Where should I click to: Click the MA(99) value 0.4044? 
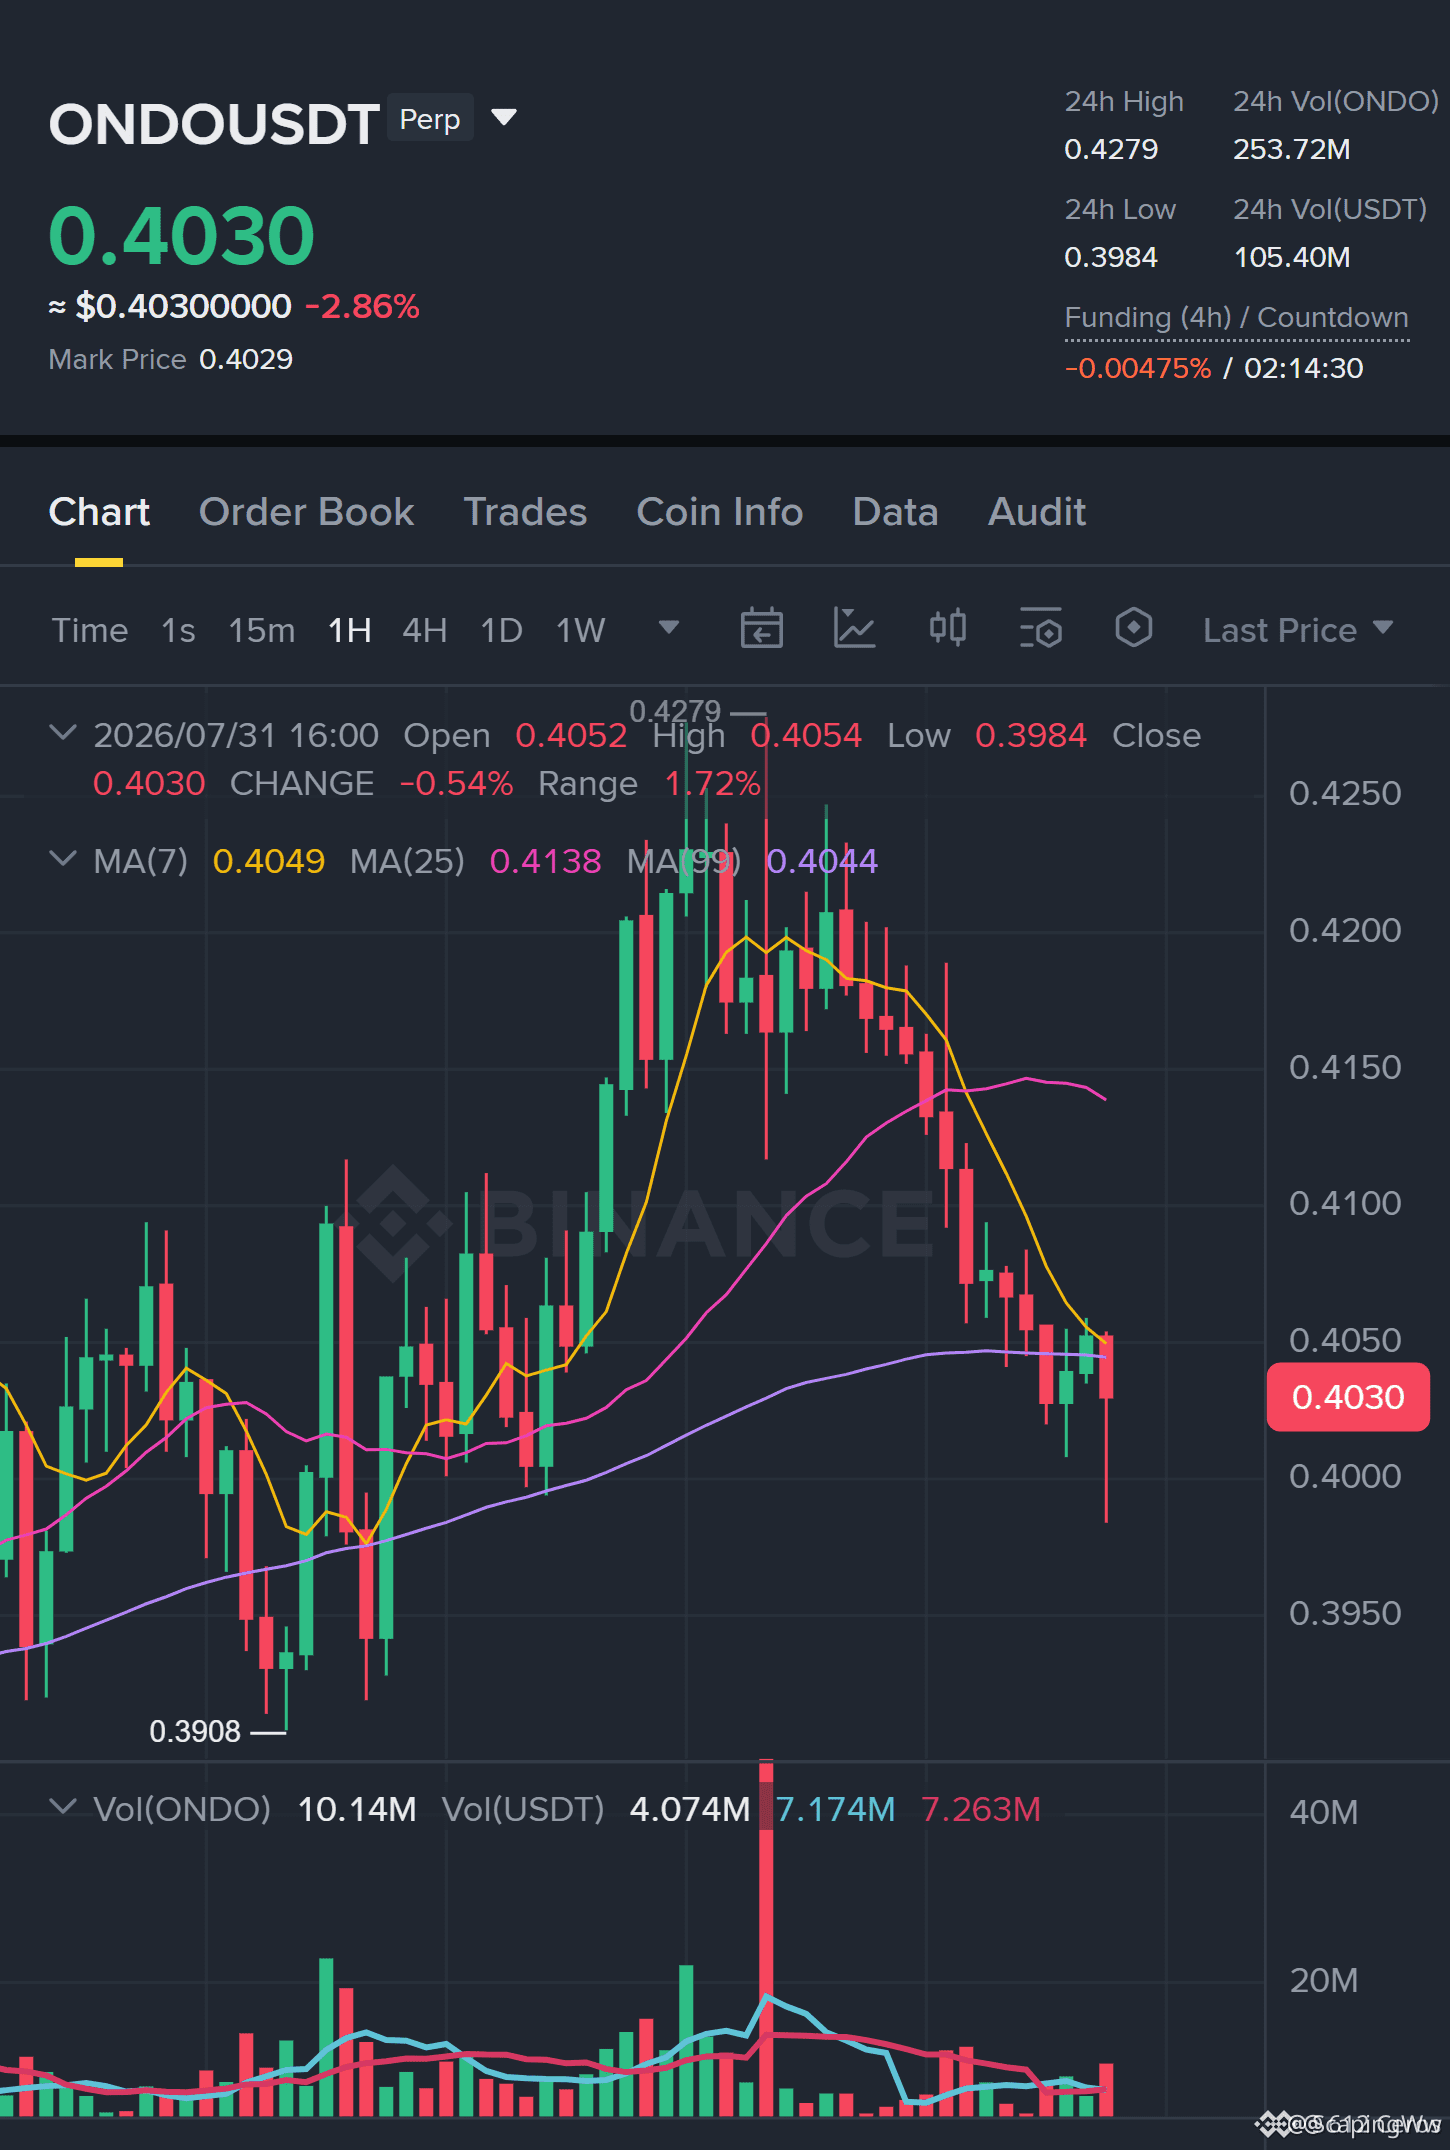[x=822, y=861]
